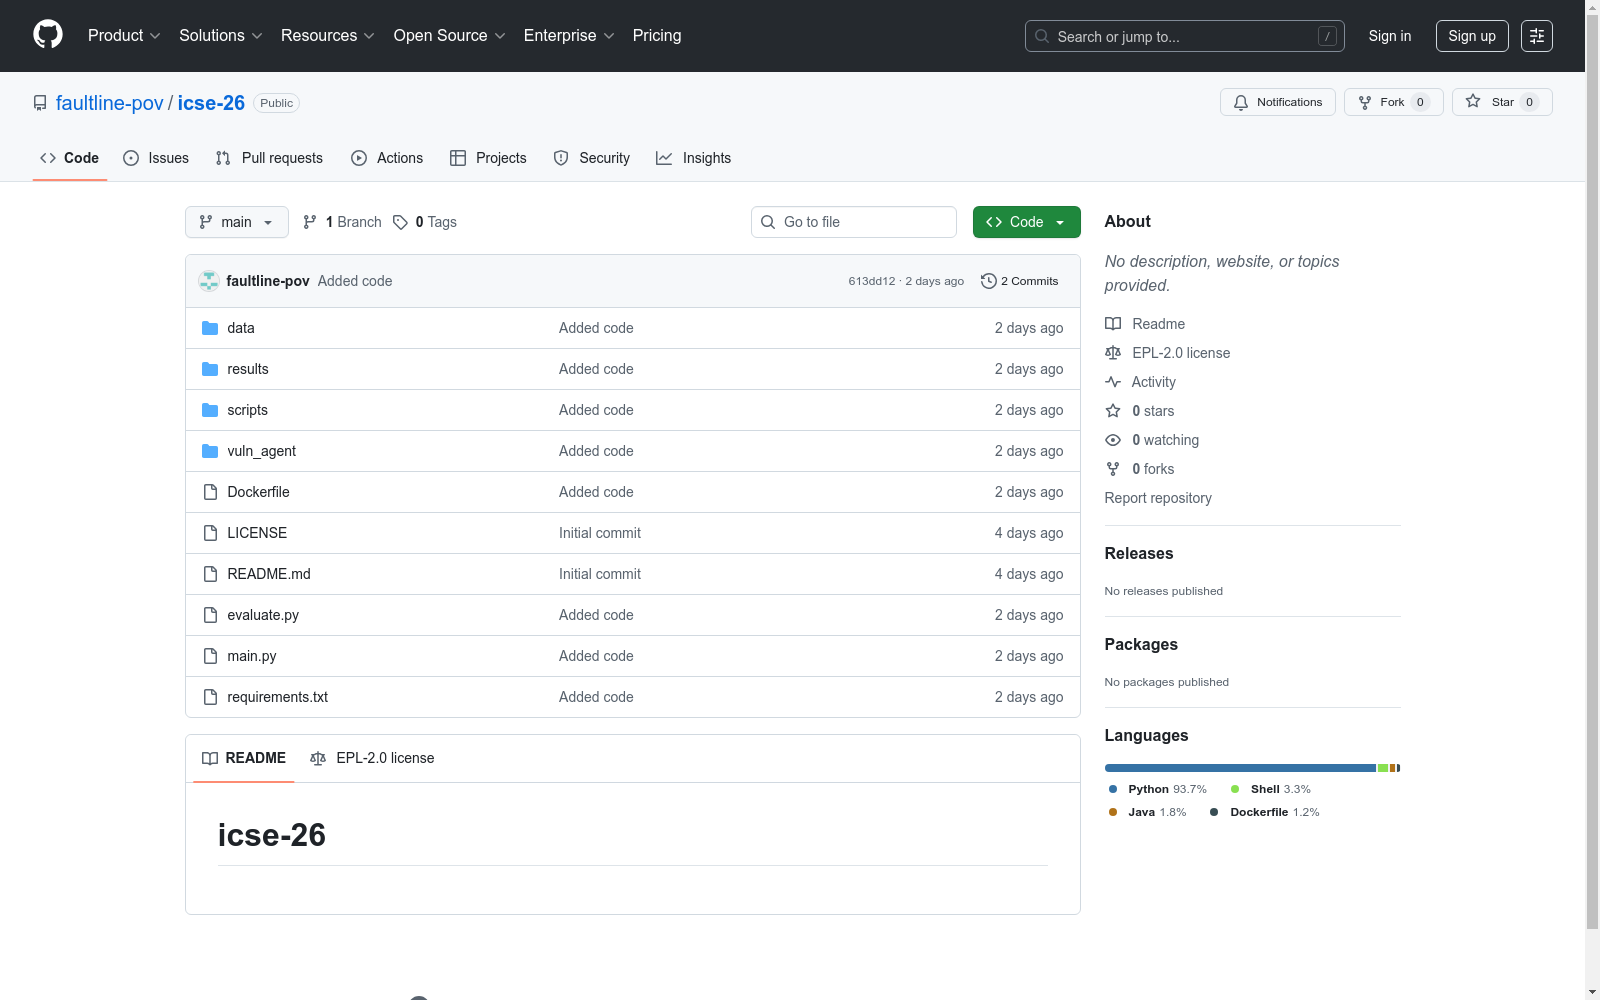
Task: Open the main branch selector dropdown
Action: coord(237,222)
